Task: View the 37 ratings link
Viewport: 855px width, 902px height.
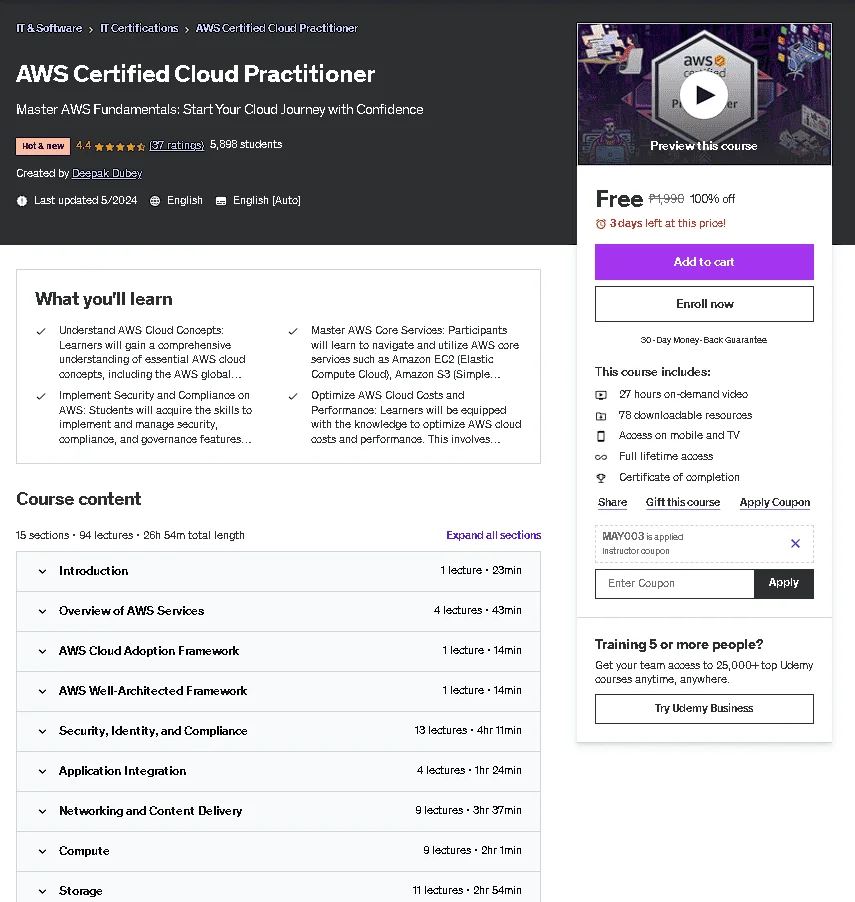Action: [177, 146]
